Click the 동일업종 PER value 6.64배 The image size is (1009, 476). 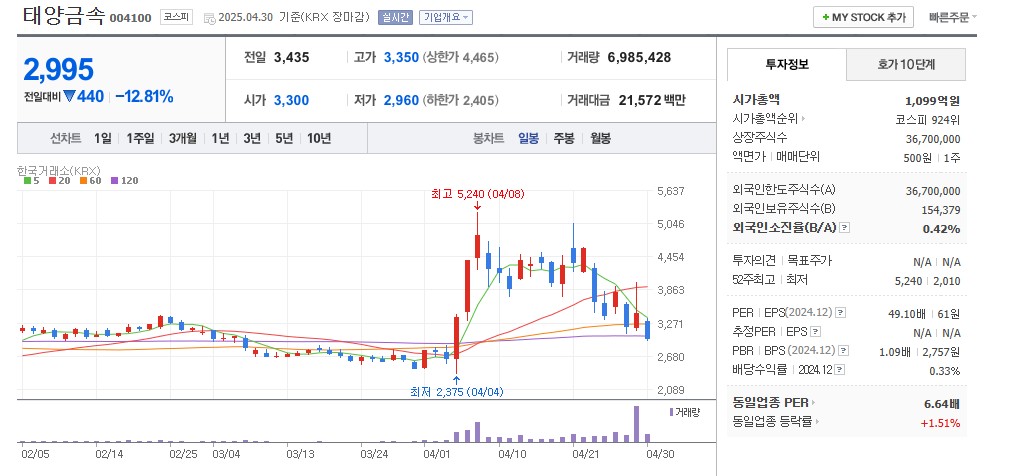pyautogui.click(x=942, y=404)
